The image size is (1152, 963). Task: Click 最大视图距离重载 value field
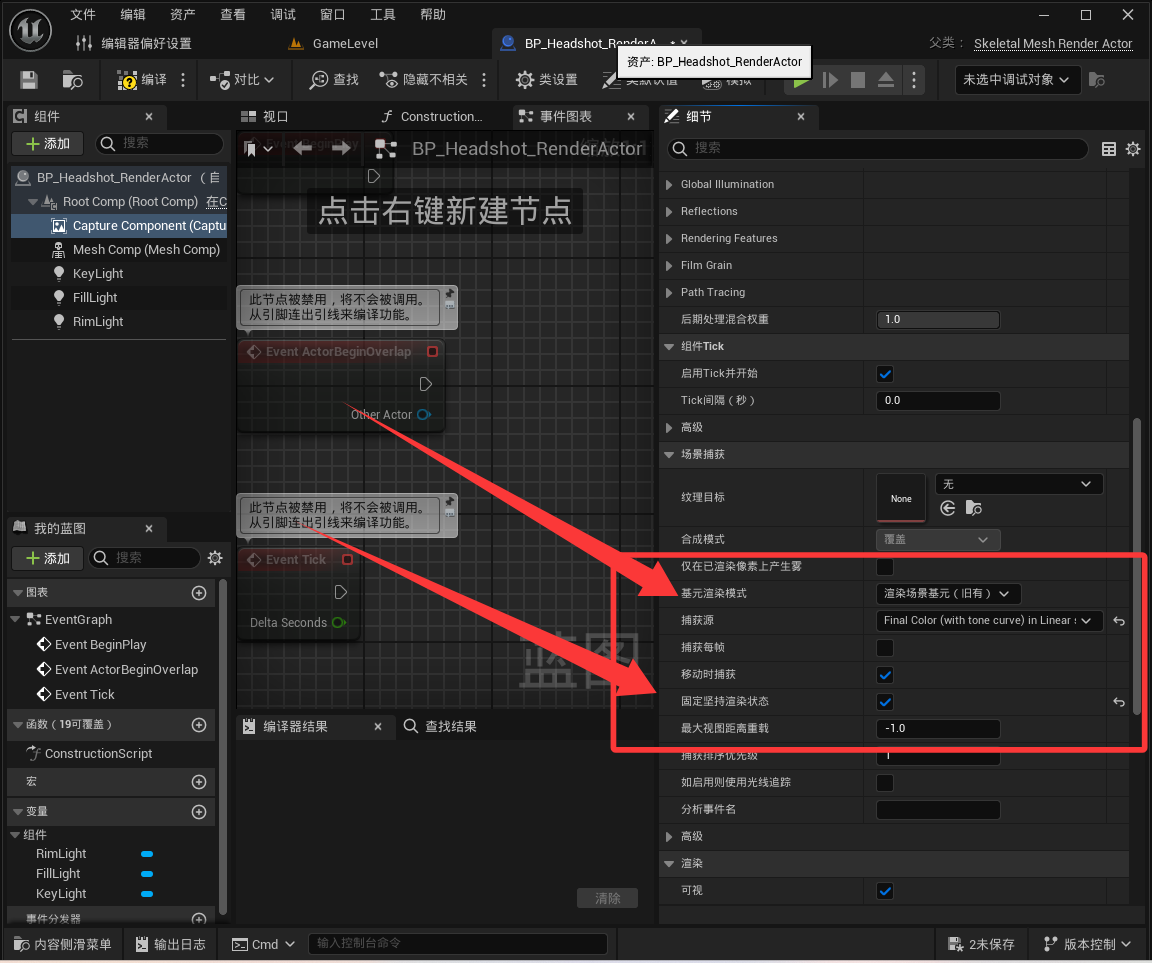point(938,729)
